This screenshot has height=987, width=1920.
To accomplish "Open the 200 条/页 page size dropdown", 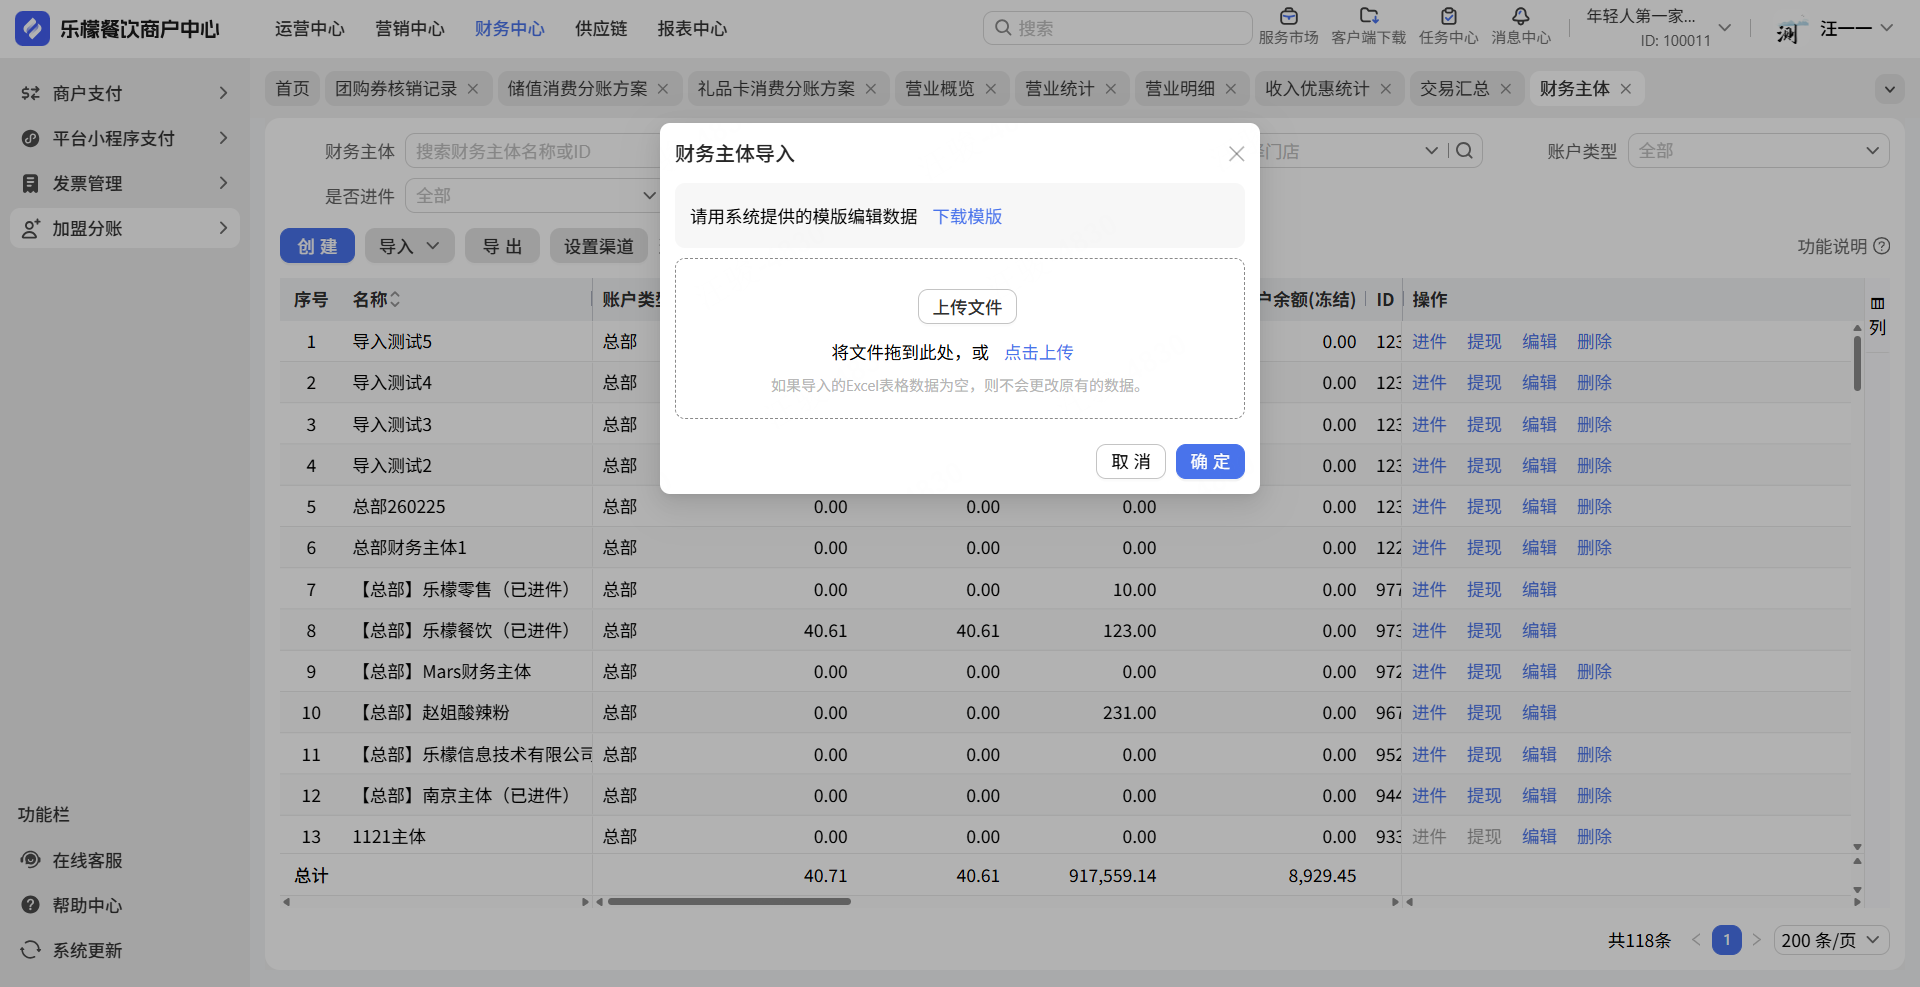I will (x=1831, y=940).
